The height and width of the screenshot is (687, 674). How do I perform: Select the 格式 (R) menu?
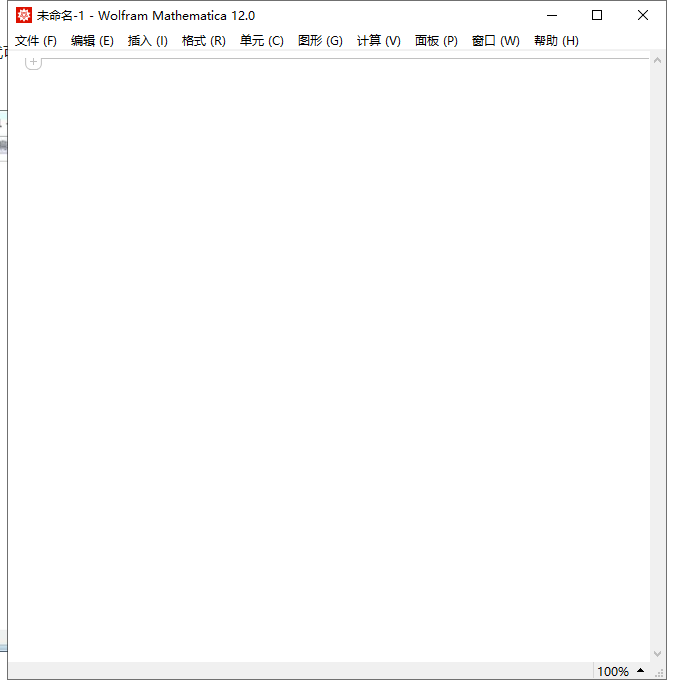tap(204, 41)
